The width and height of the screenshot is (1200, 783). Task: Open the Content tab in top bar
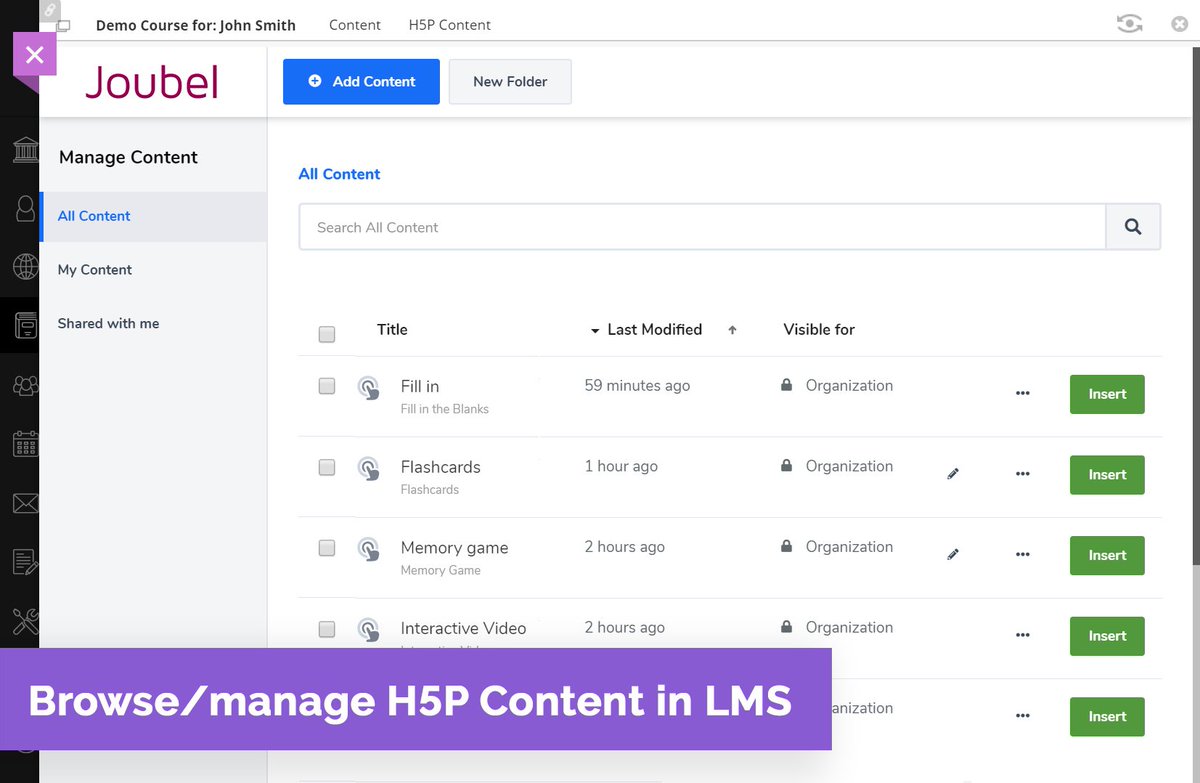355,25
